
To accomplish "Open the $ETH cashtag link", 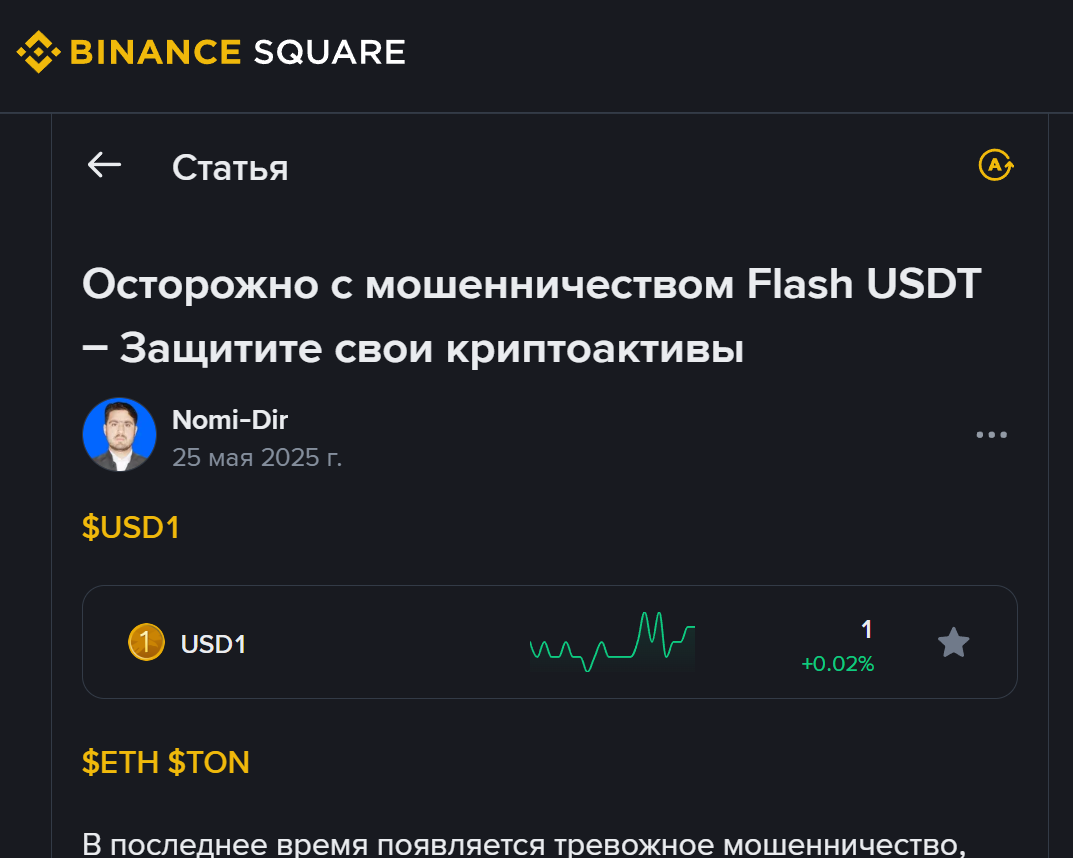I will [120, 763].
